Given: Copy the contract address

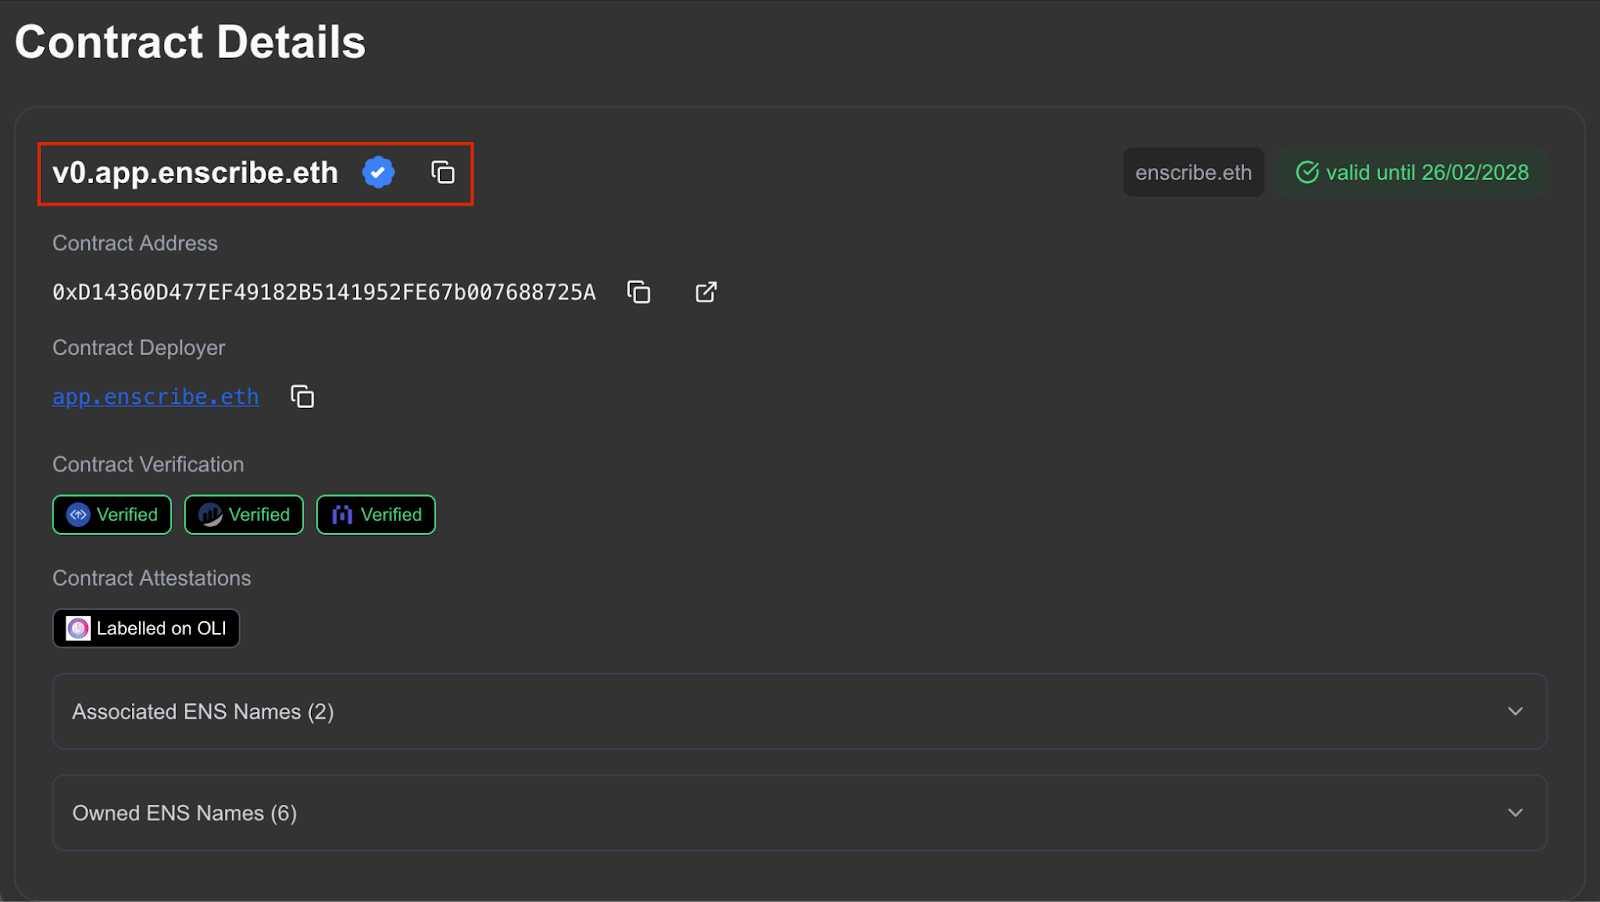Looking at the screenshot, I should coord(639,292).
